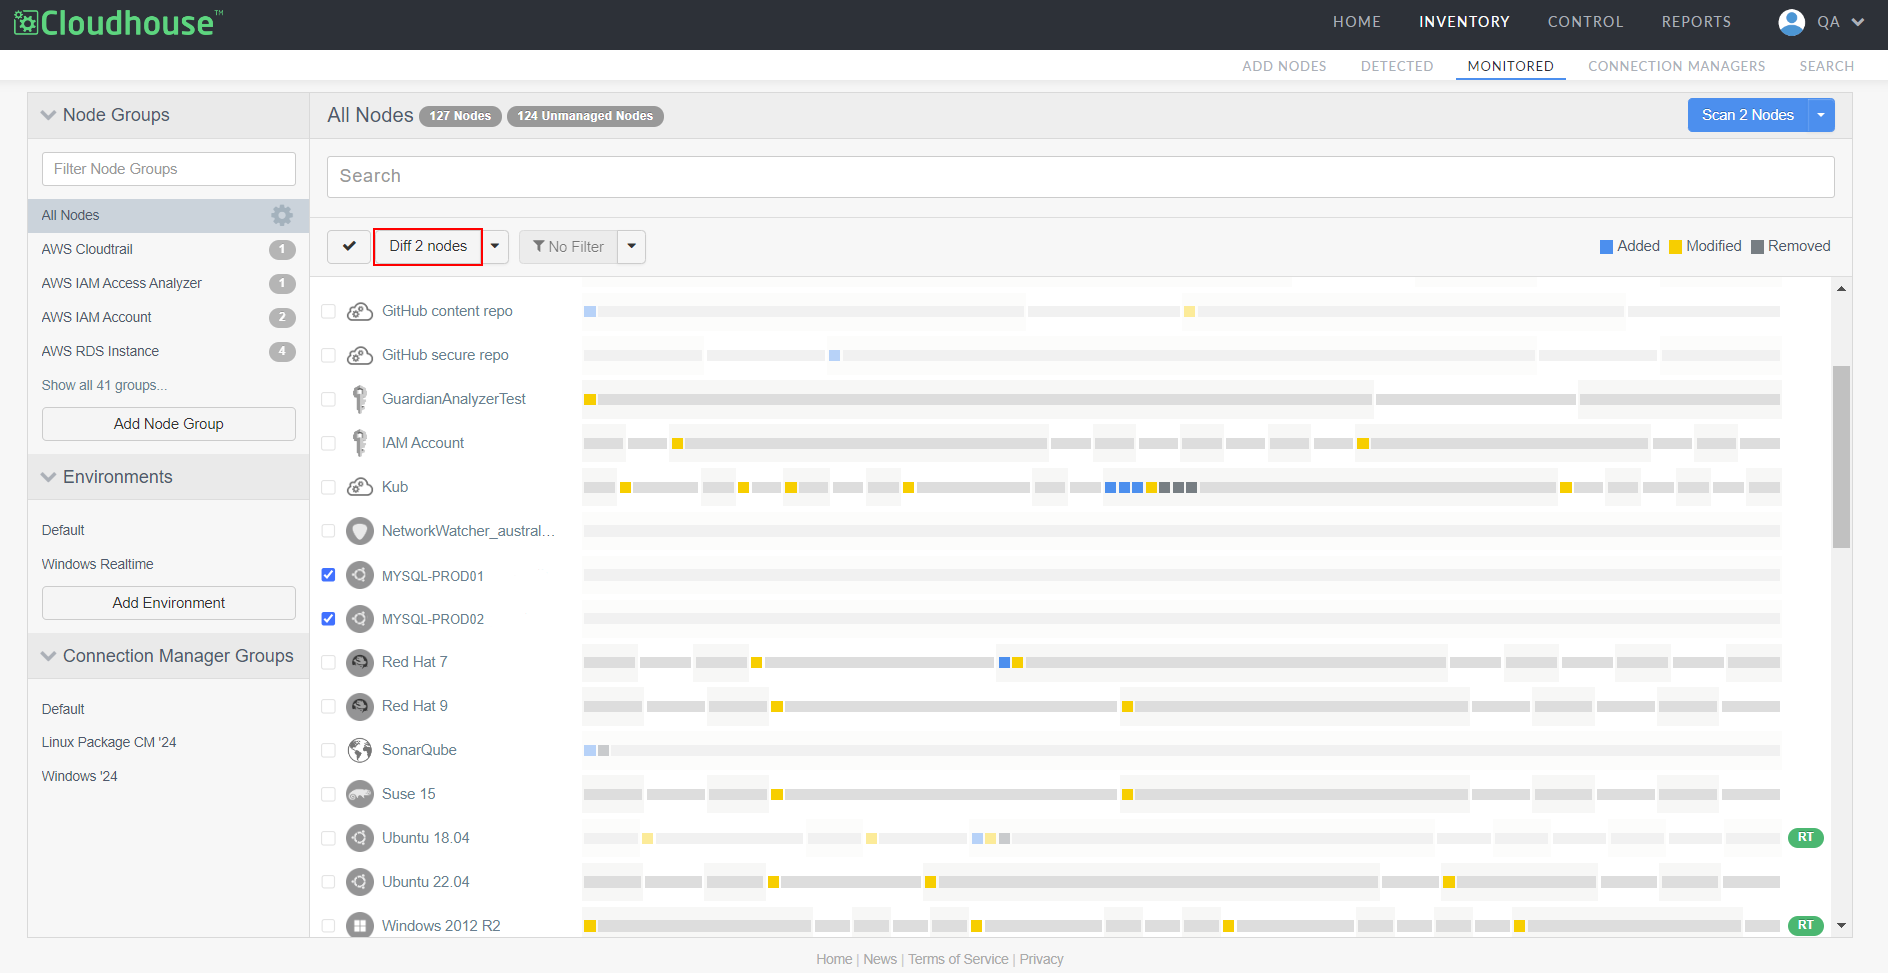This screenshot has width=1888, height=973.
Task: Tick the IAM Account checkbox
Action: (328, 443)
